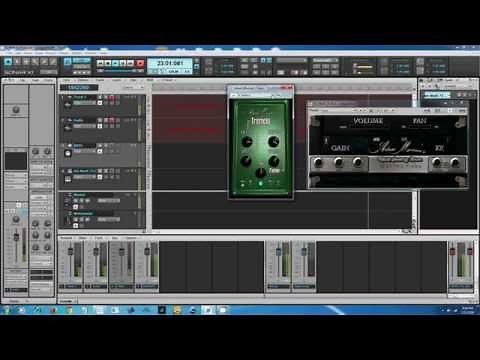Choose the Erase tool in control bar
Screen dimensions: 480x360
point(53,62)
